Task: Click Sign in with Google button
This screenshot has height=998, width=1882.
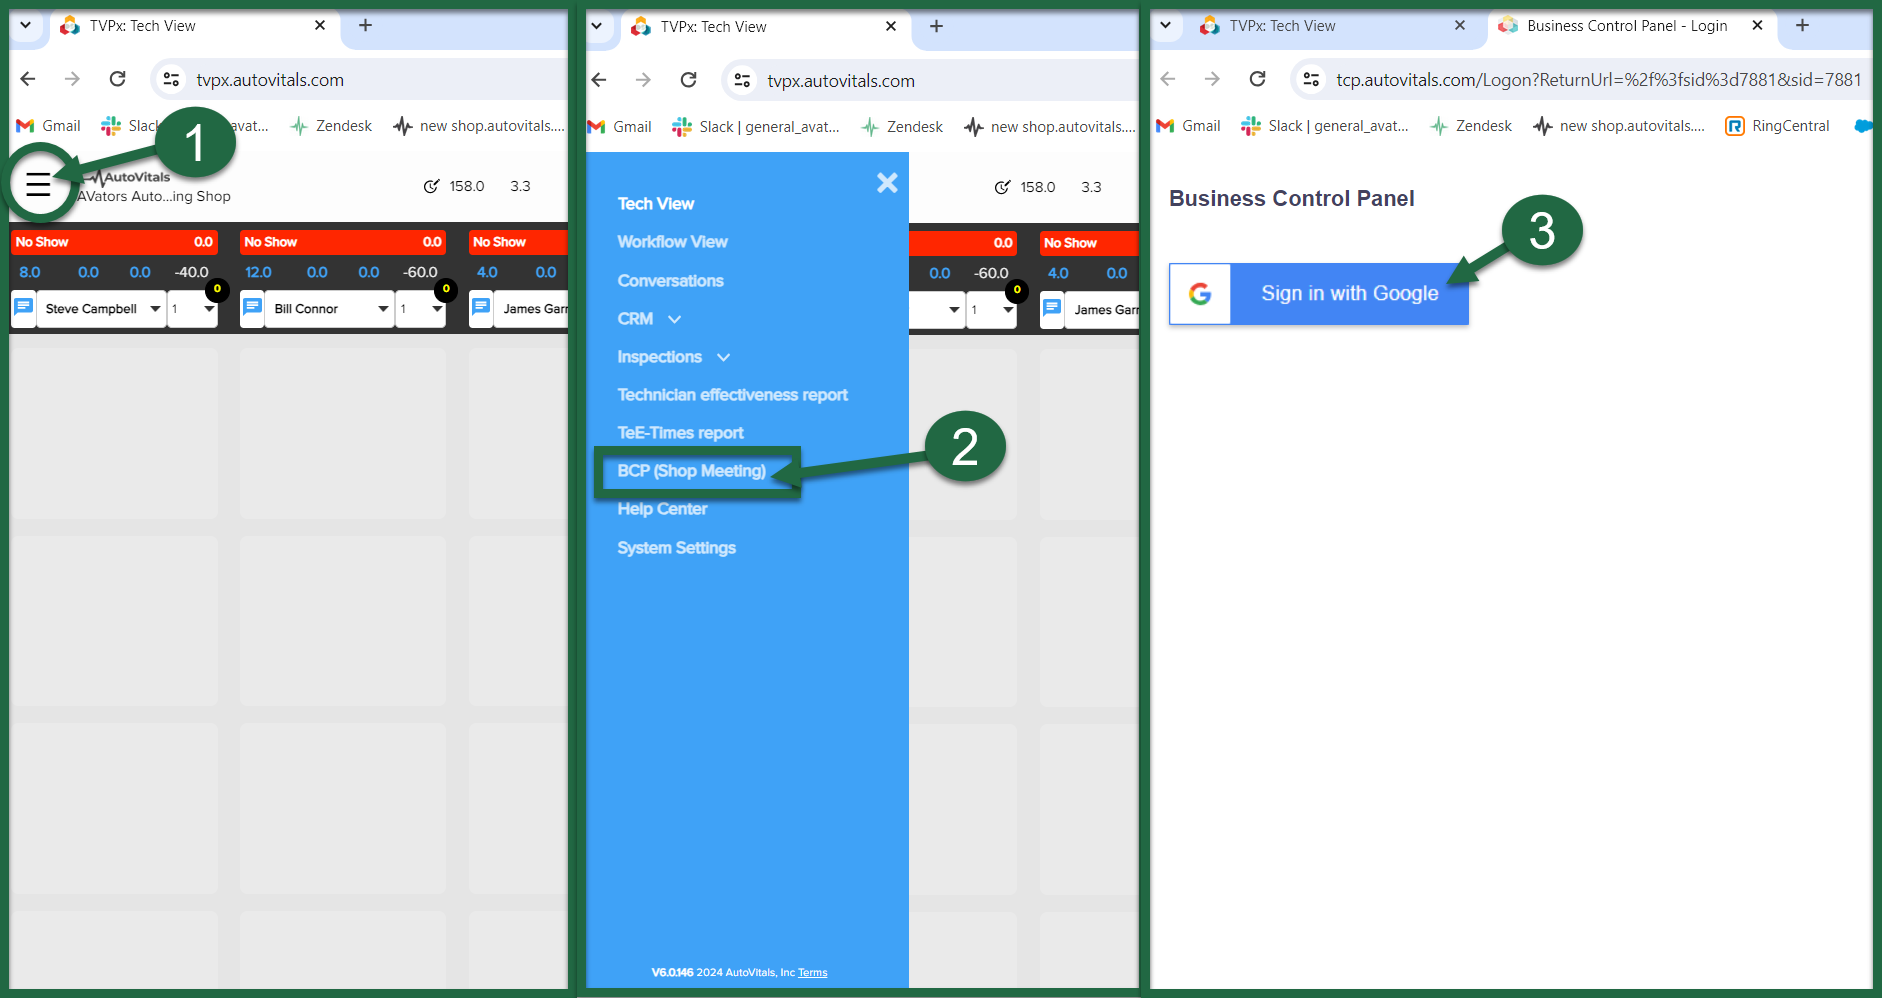Action: point(1348,294)
